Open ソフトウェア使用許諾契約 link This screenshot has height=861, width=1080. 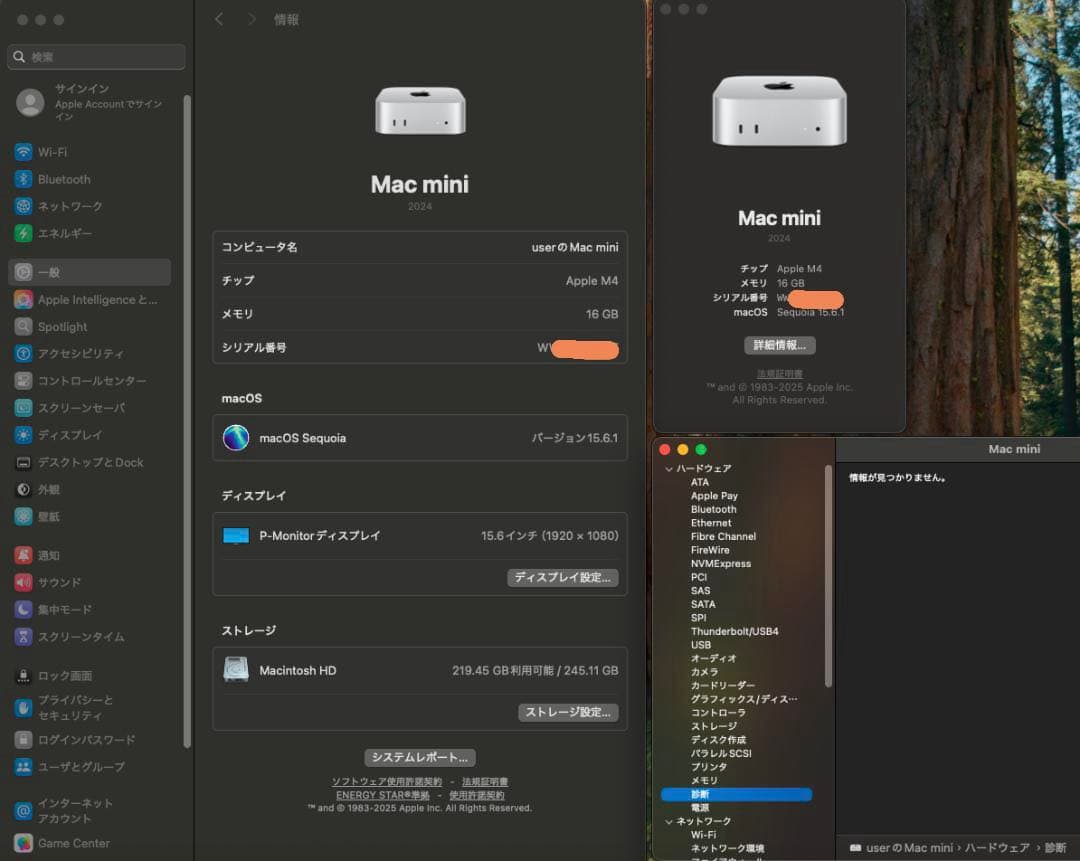pos(386,781)
